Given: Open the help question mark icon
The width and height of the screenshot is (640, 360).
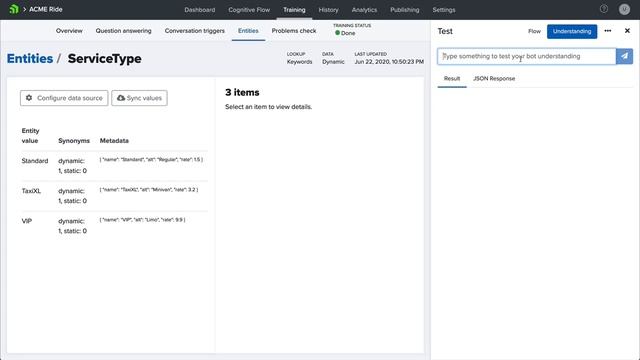Looking at the screenshot, I should point(604,9).
